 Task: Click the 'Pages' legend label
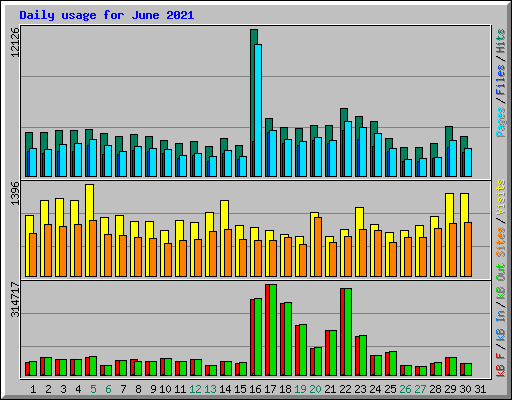point(501,122)
